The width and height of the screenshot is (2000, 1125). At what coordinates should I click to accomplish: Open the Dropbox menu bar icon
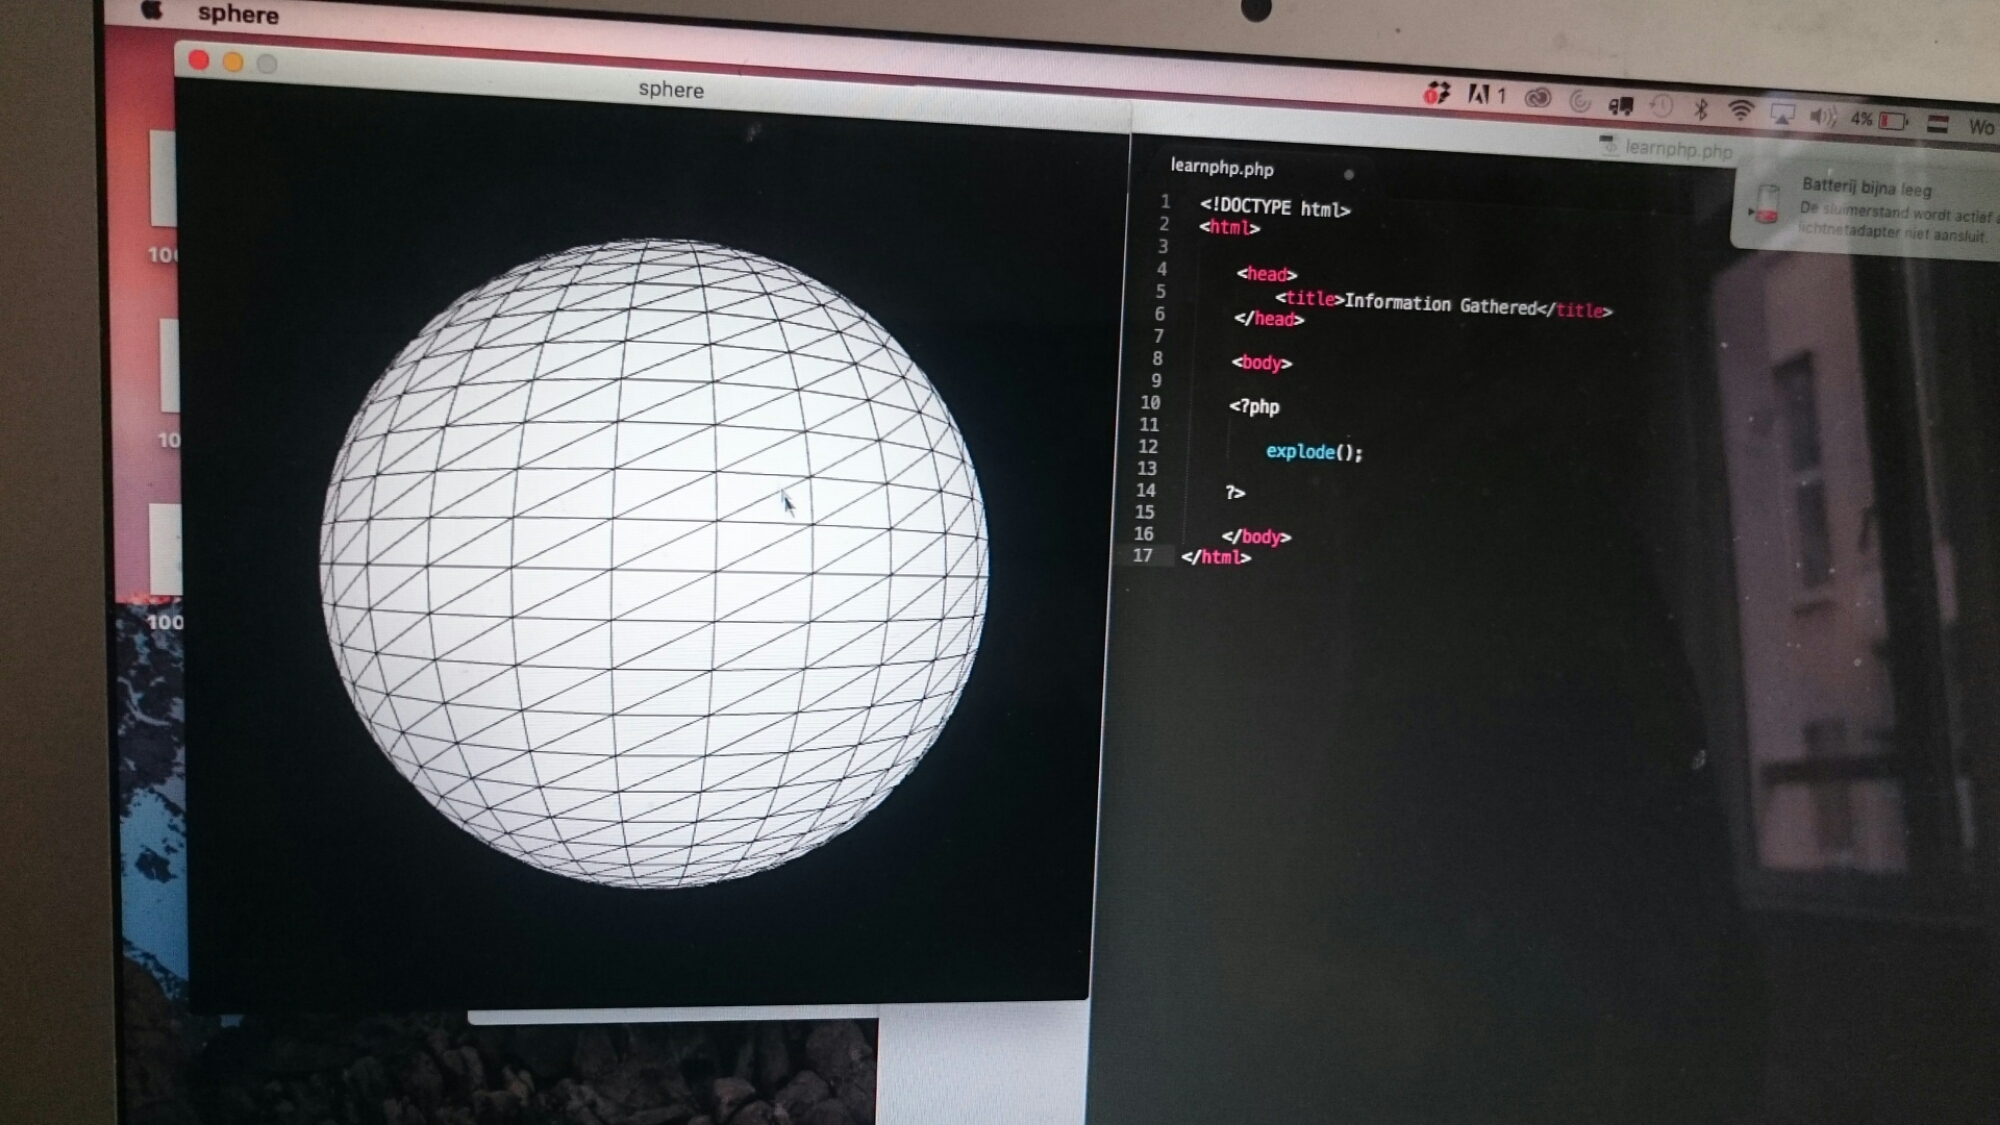pos(1437,93)
